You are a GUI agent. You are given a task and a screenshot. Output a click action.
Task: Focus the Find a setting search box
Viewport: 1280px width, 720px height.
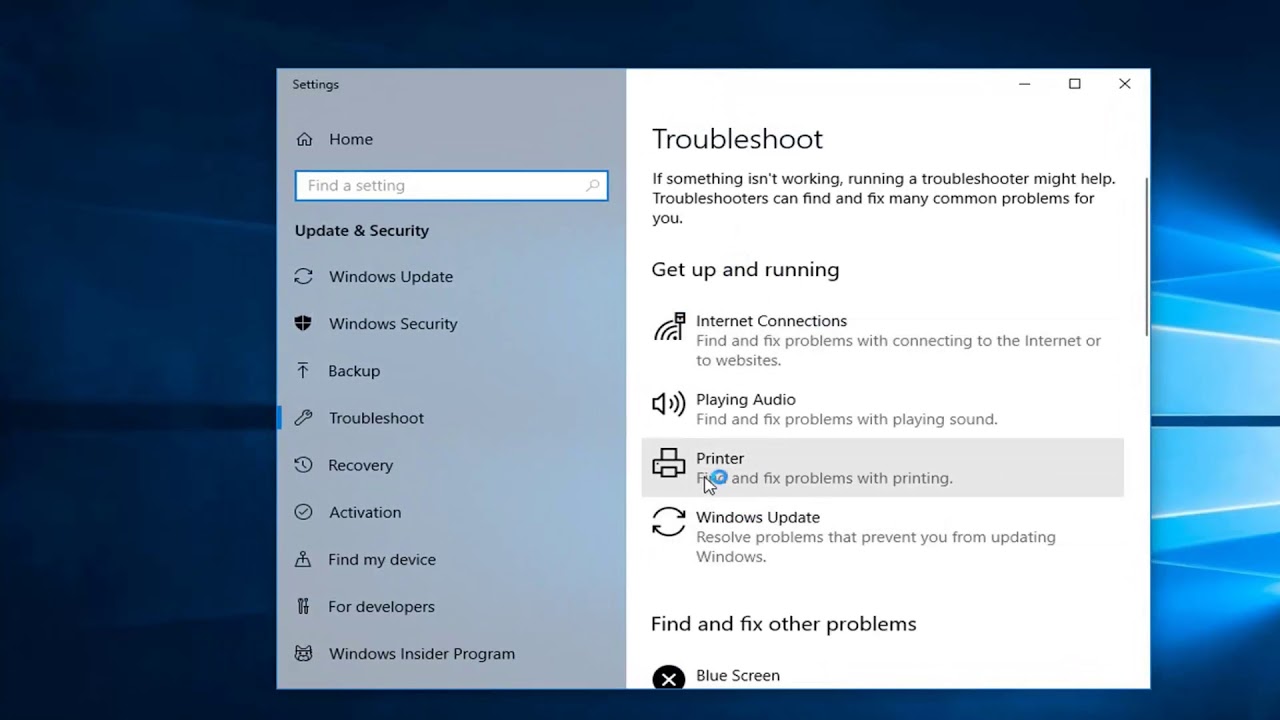click(451, 185)
